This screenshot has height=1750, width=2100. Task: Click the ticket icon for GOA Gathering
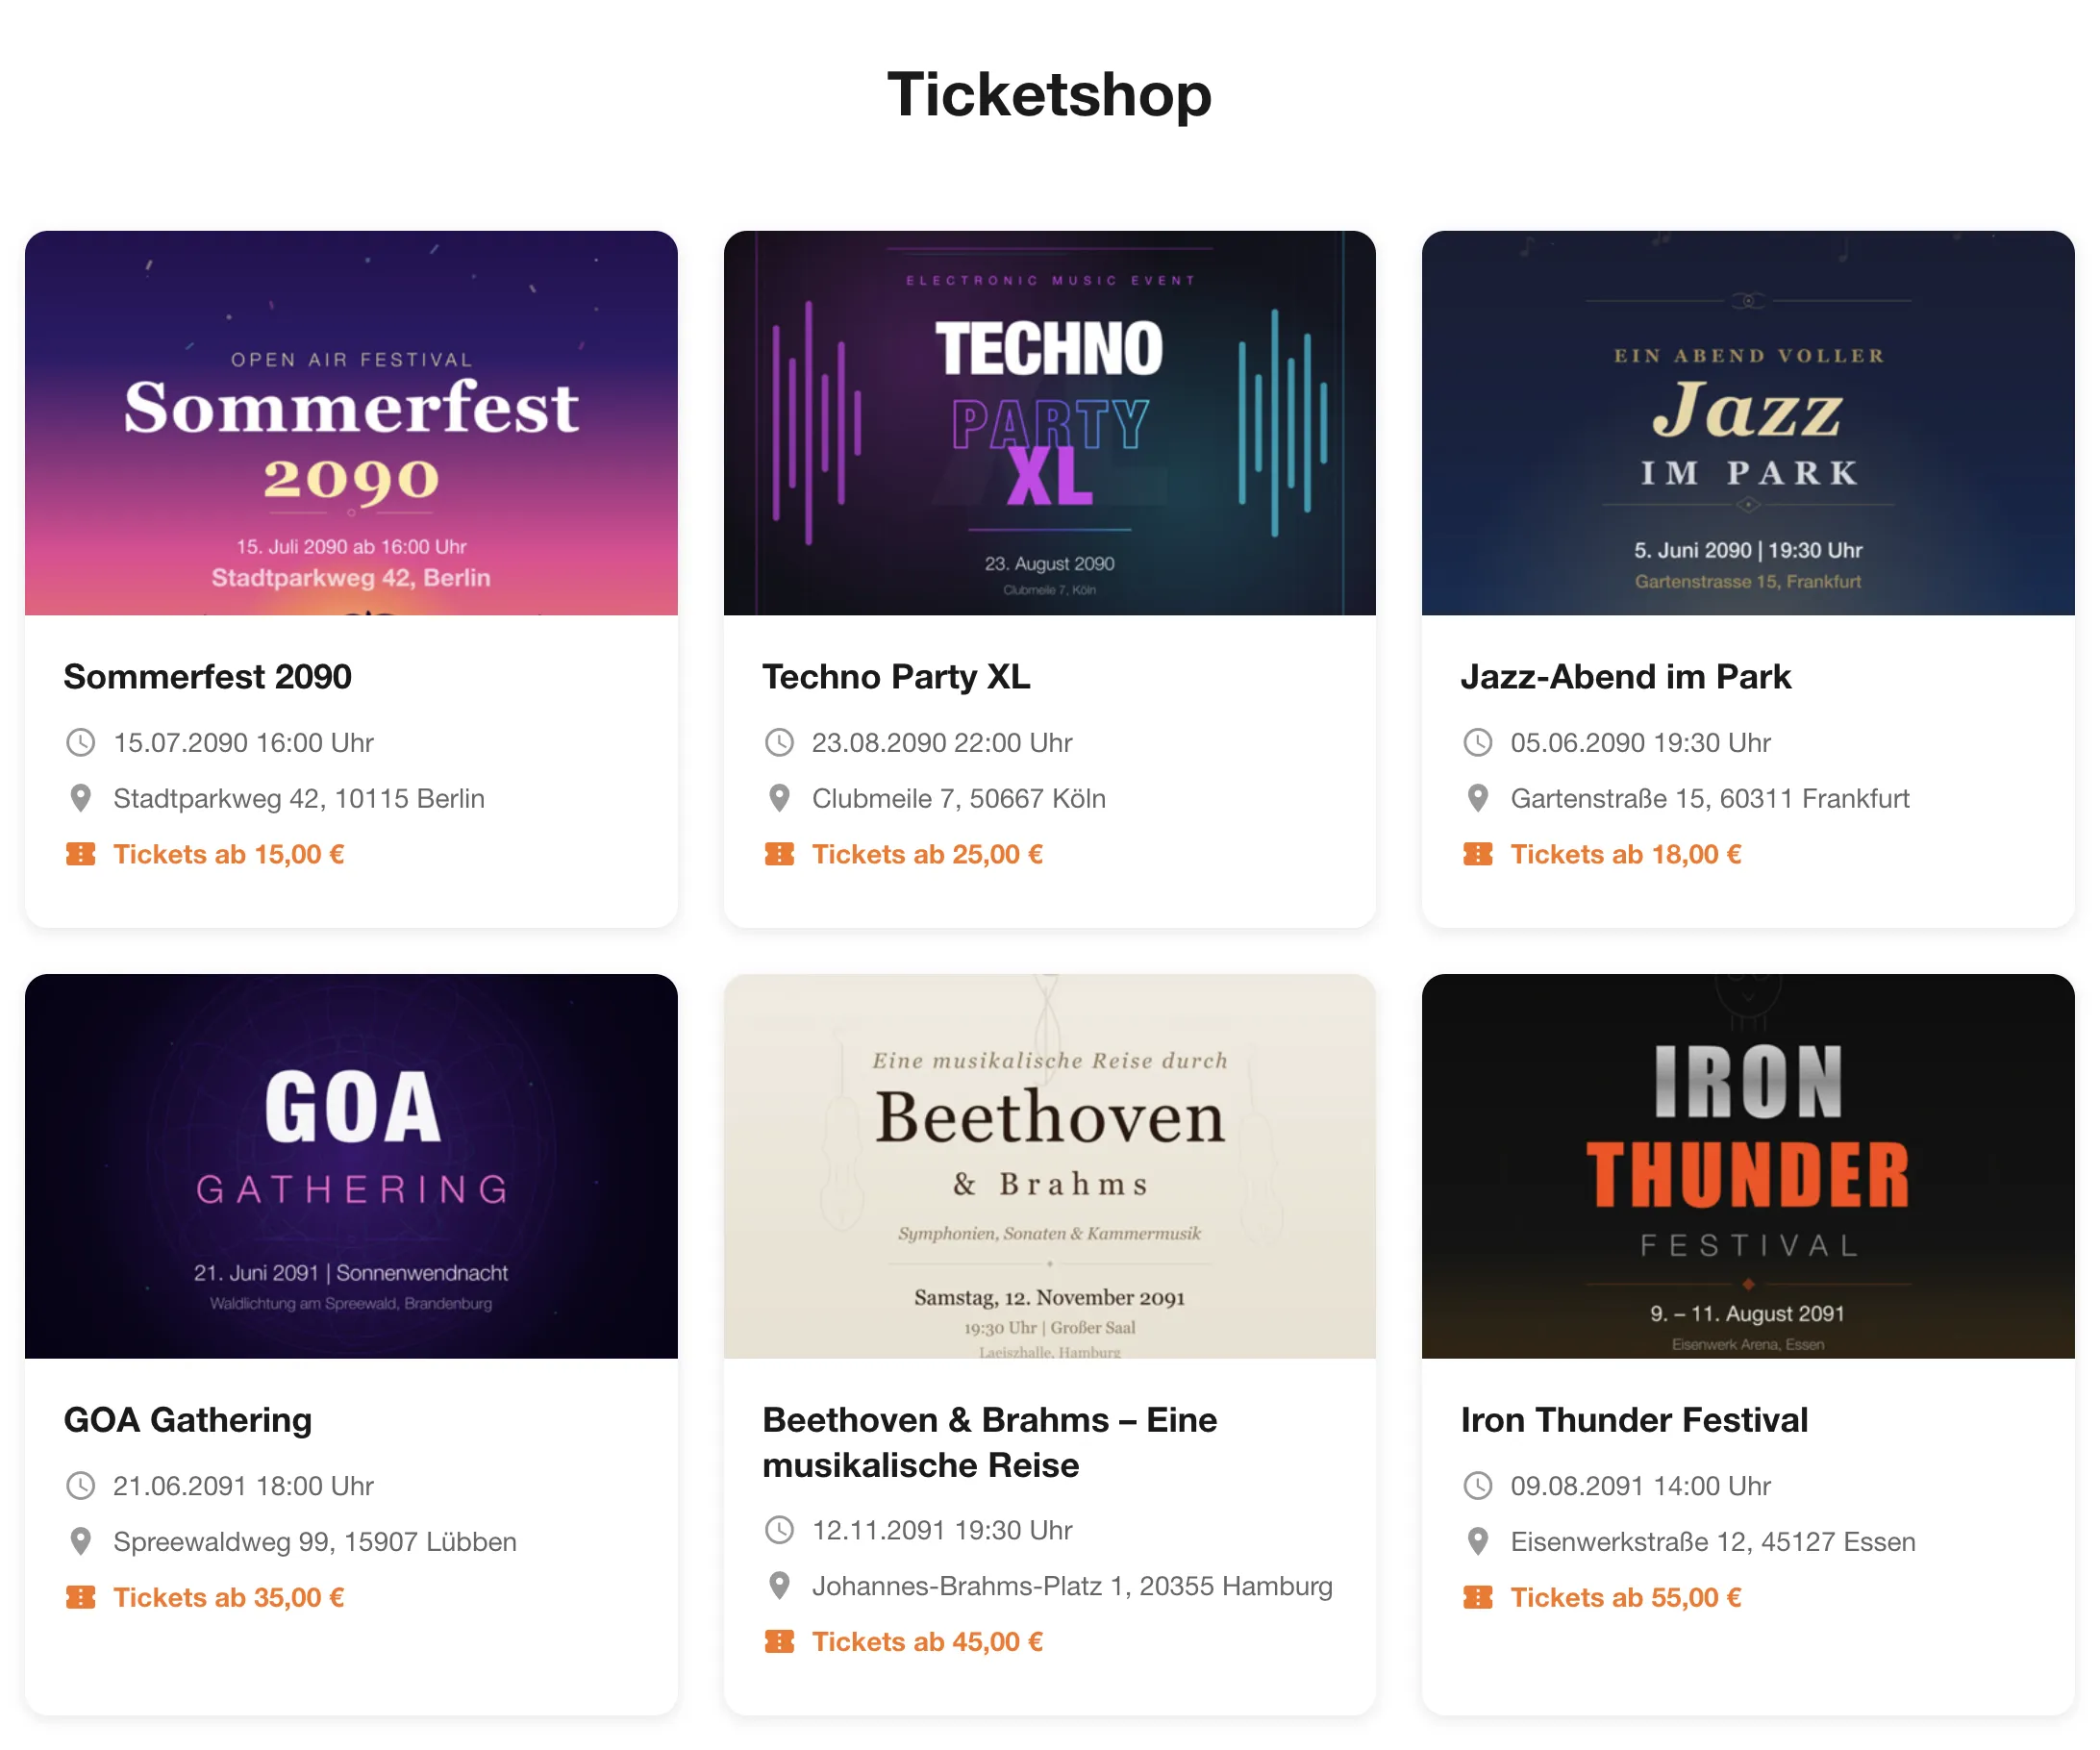click(80, 1598)
